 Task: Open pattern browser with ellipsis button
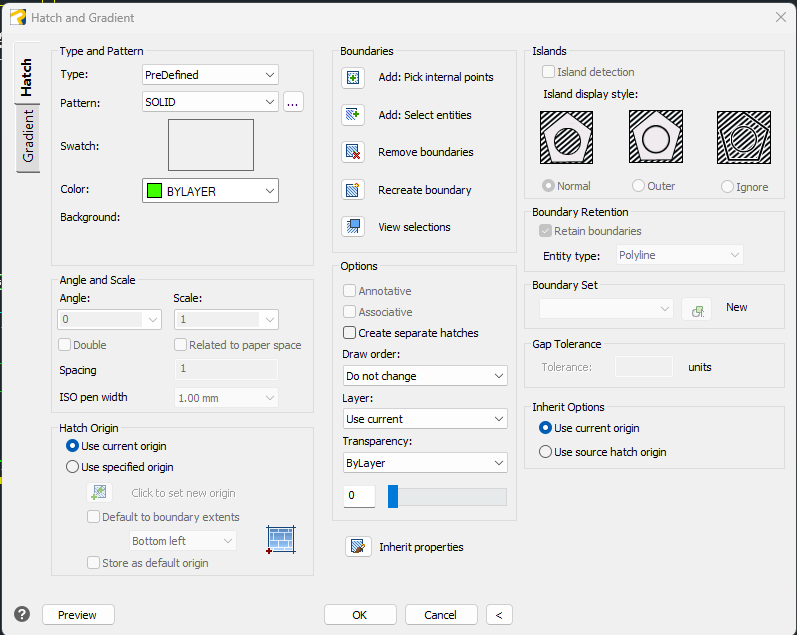click(x=292, y=102)
